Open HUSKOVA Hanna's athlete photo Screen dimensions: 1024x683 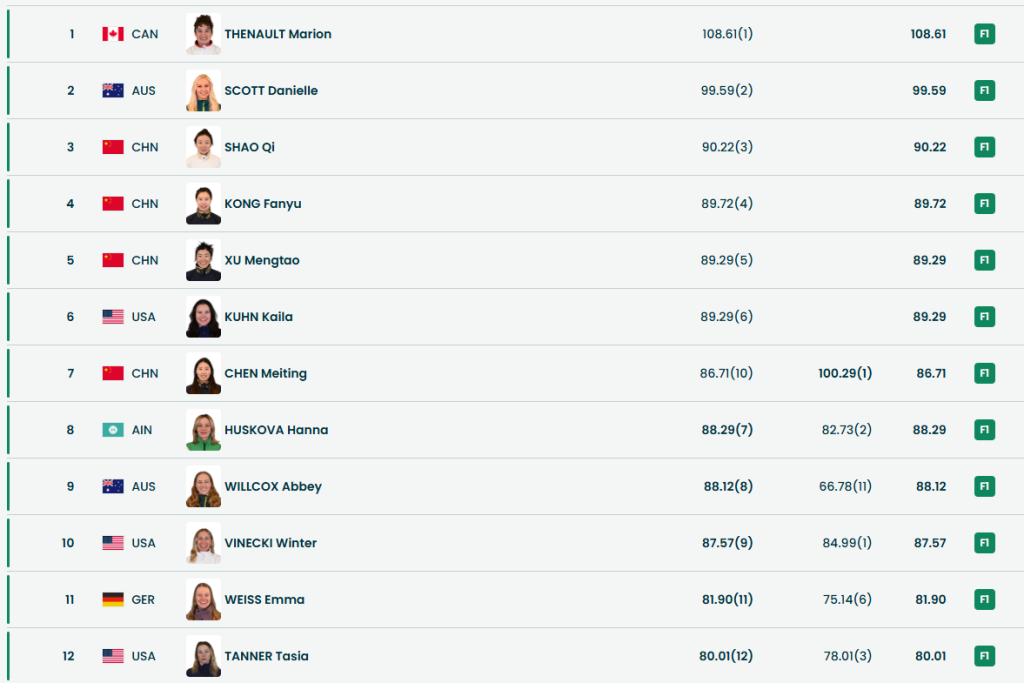pyautogui.click(x=203, y=430)
